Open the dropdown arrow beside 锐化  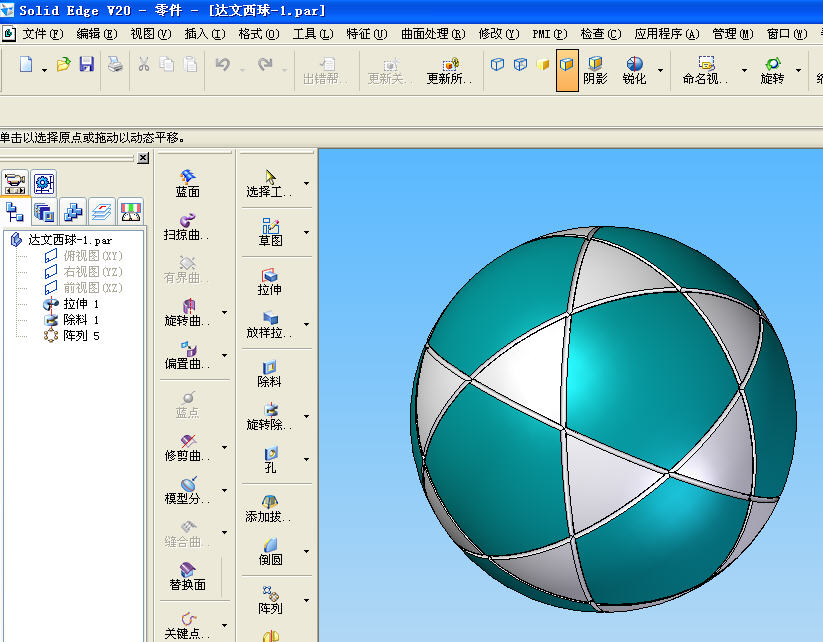(660, 70)
